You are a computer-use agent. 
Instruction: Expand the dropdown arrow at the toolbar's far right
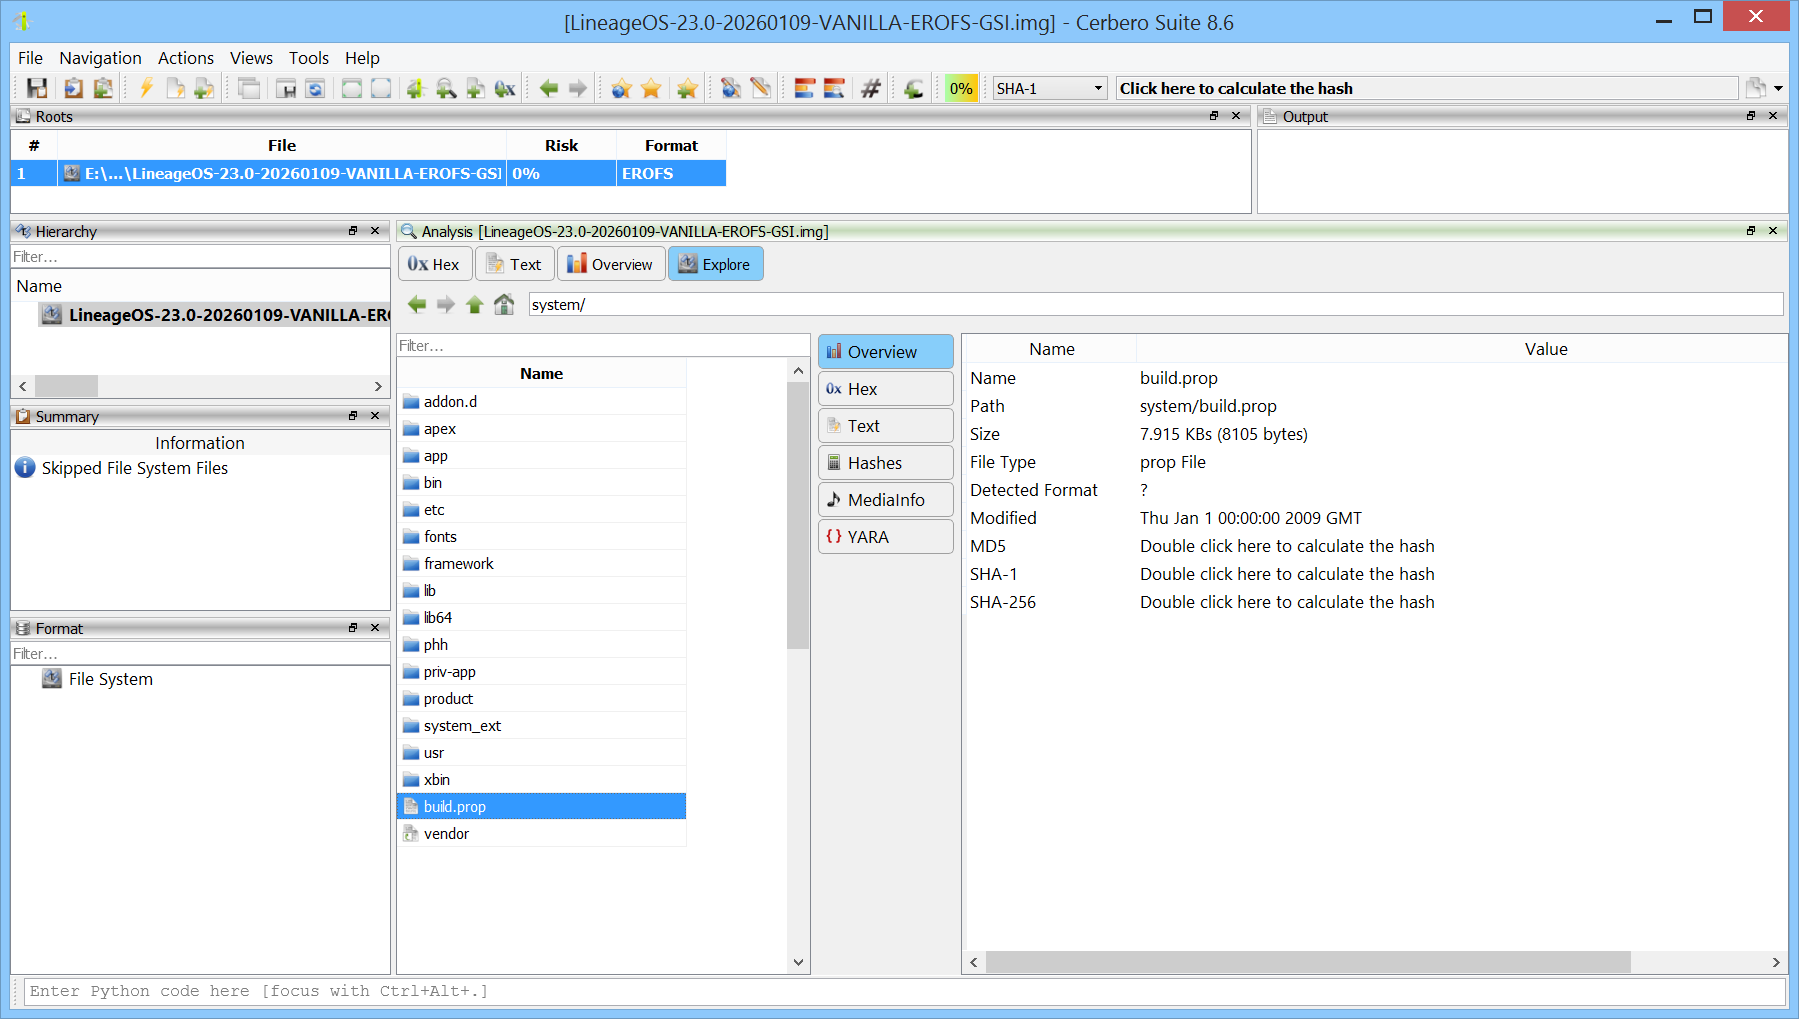tap(1778, 89)
